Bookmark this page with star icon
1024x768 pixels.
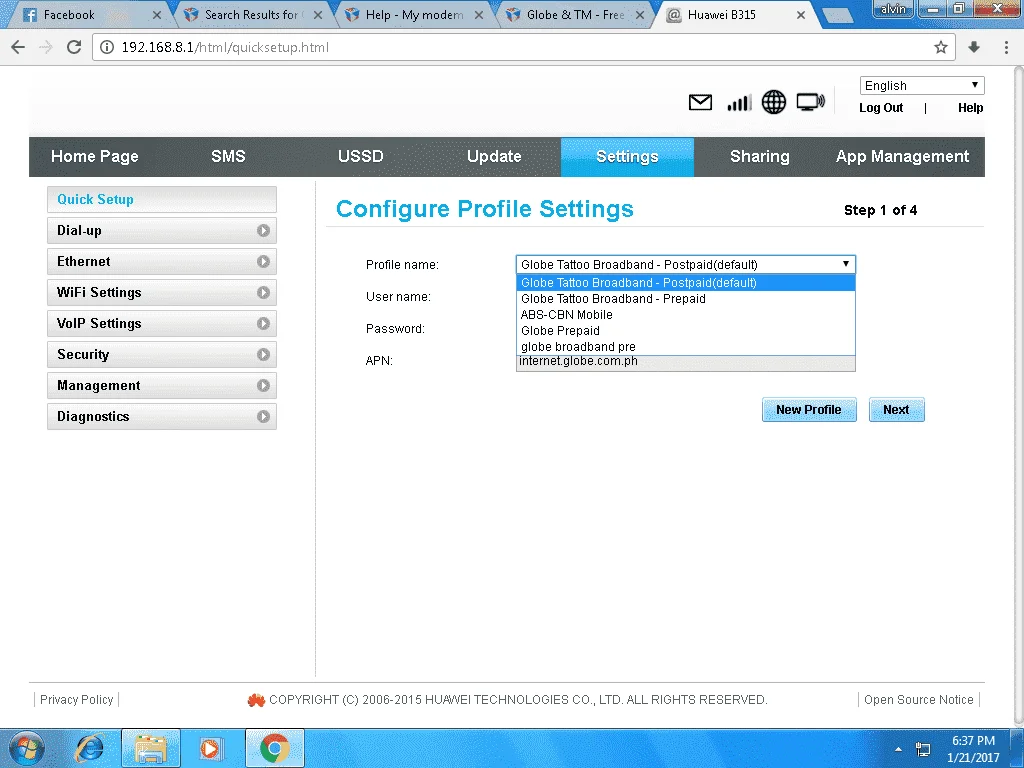coord(940,47)
